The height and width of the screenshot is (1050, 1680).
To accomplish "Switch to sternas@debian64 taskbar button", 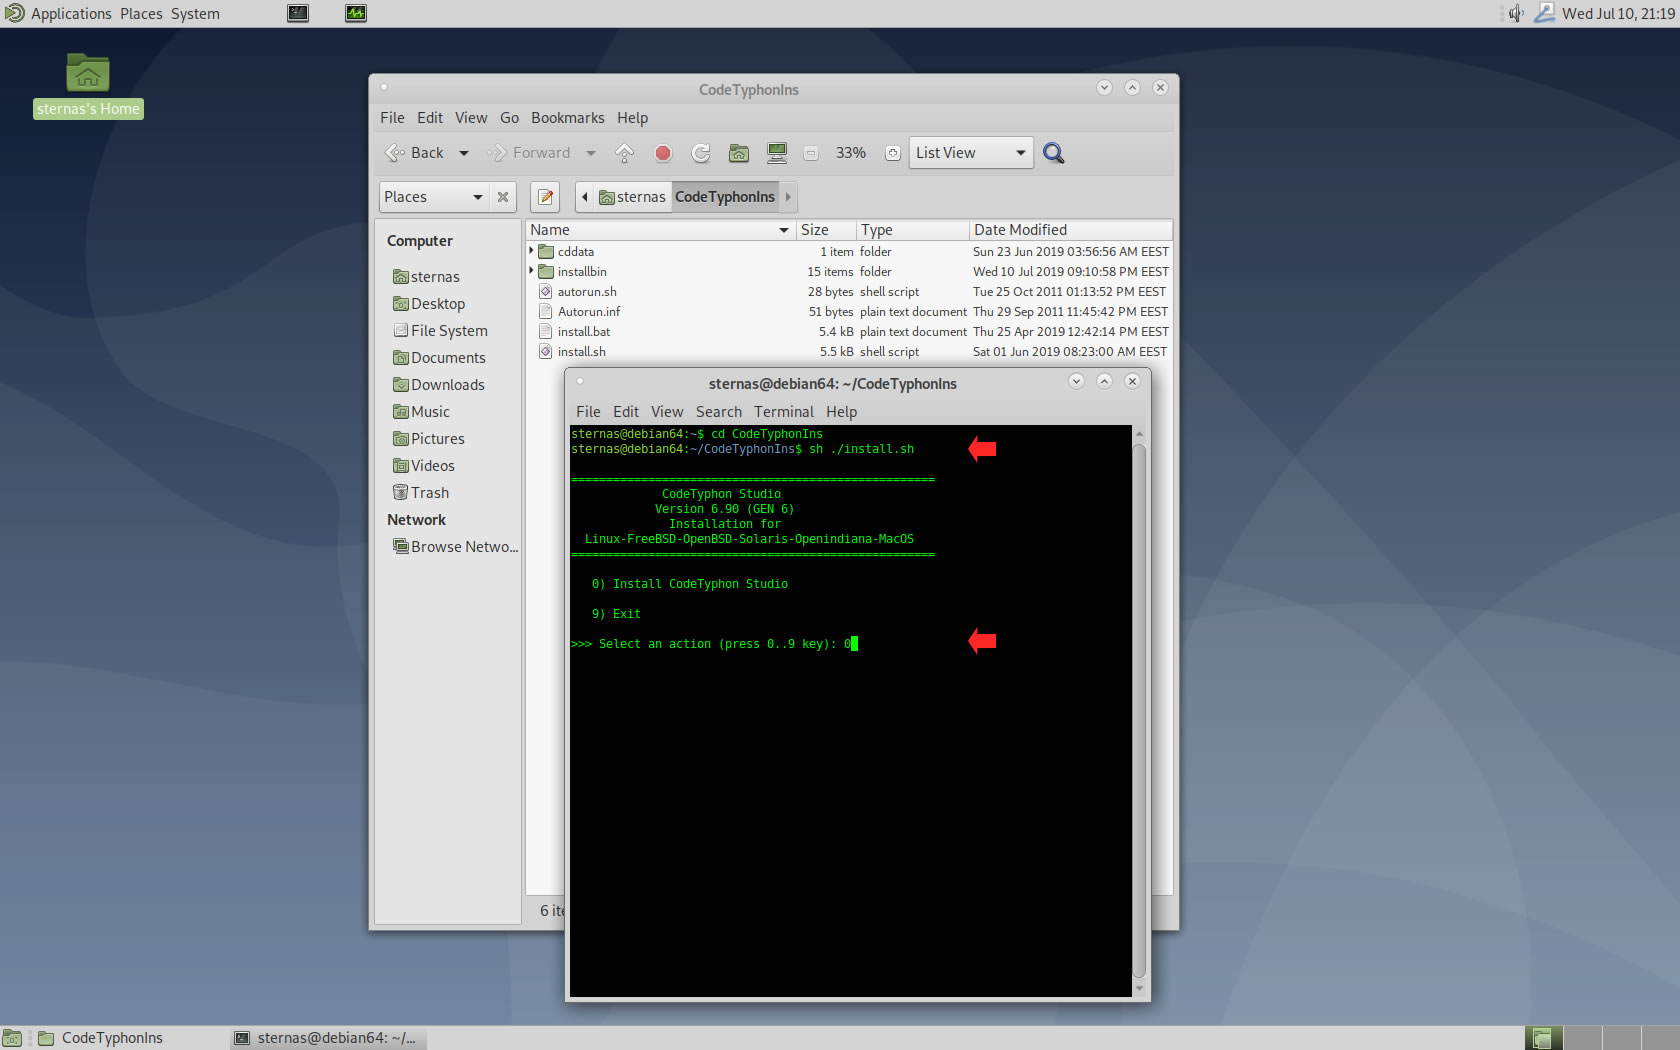I will pos(327,1038).
